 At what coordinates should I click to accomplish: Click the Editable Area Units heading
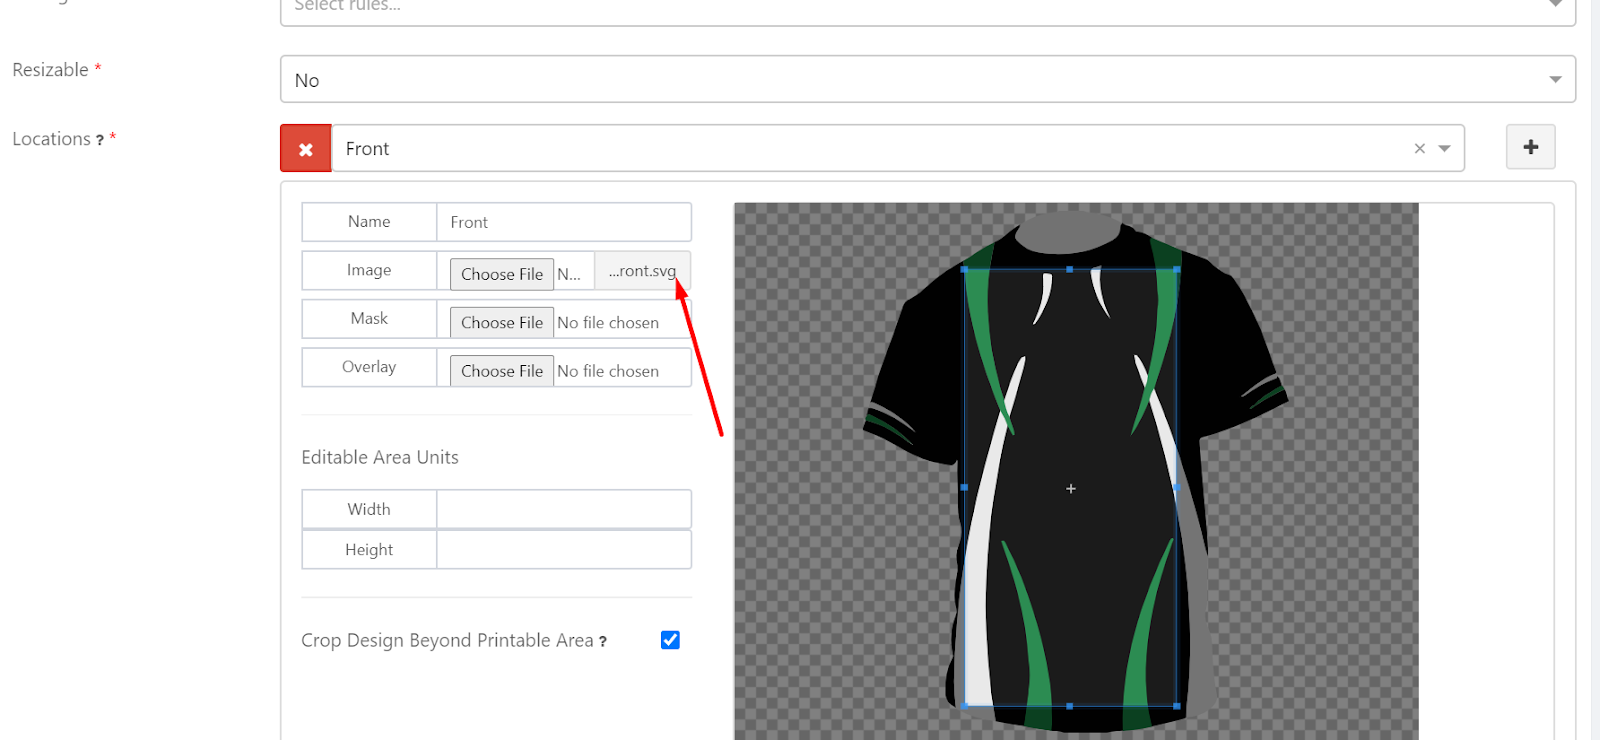(x=380, y=457)
